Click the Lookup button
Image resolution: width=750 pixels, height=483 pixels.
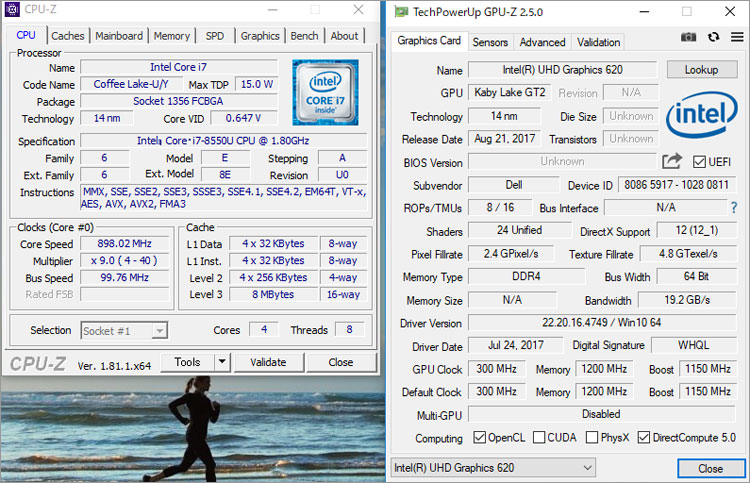702,70
